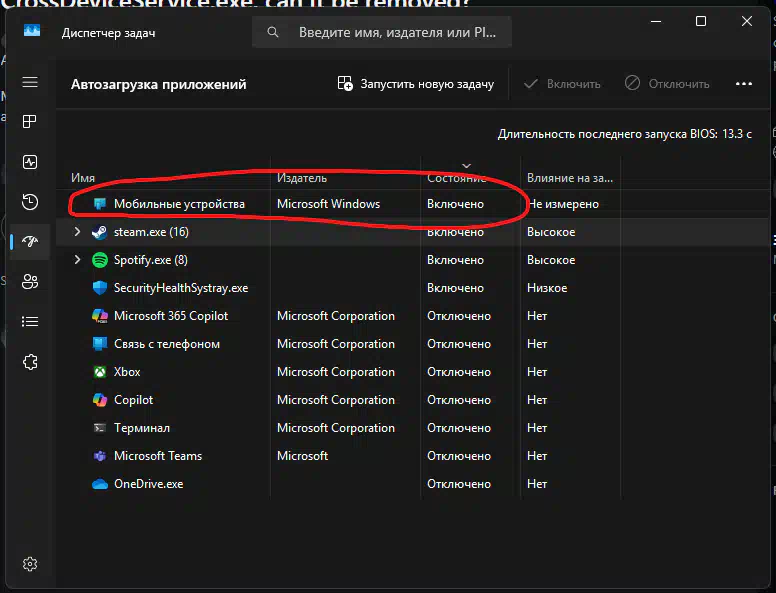Viewport: 776px width, 593px height.
Task: Go to the Processes page icon
Action: click(x=30, y=122)
